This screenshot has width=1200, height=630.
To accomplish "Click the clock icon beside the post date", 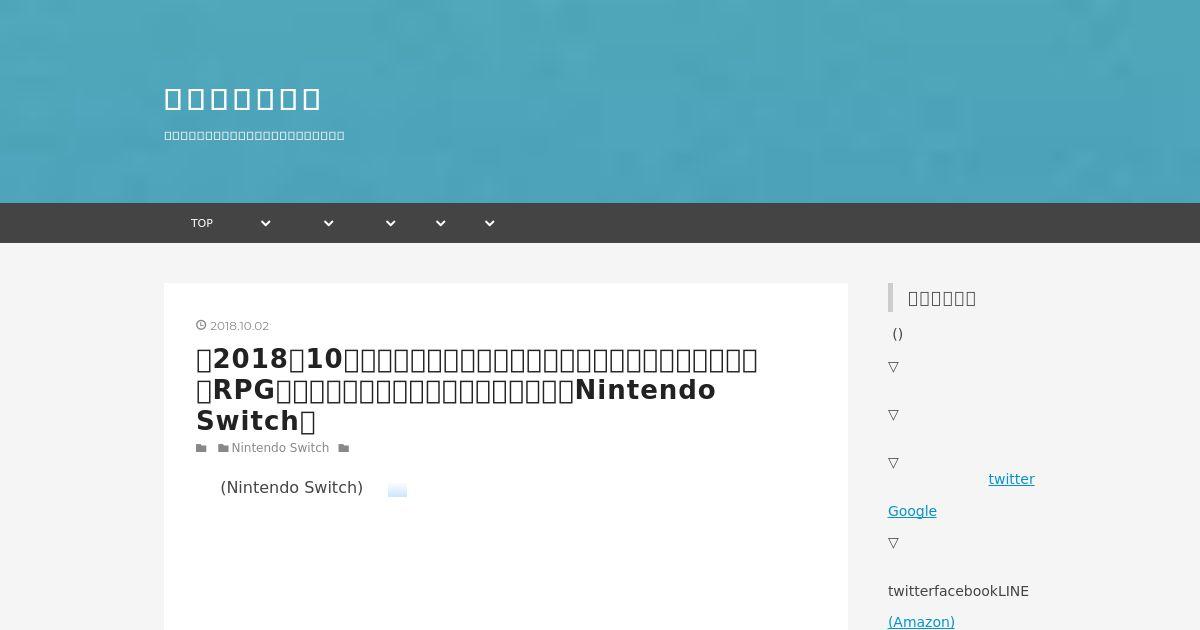I will 201,325.
